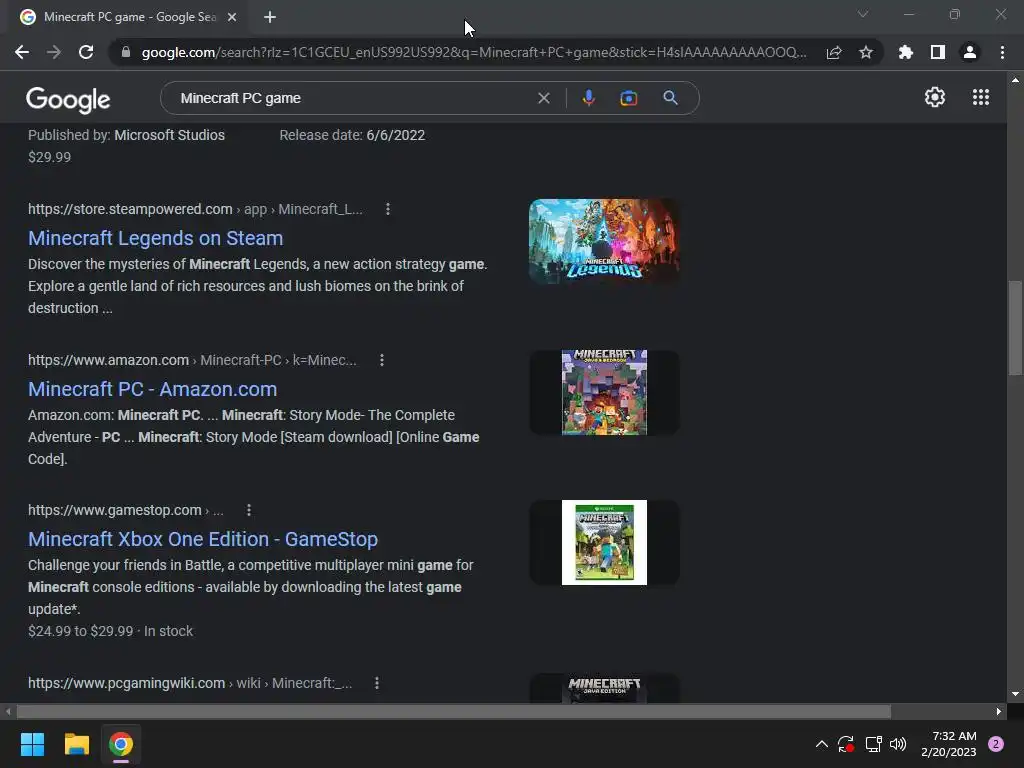Click scroll down arrow on vertical scrollbar

[x=1015, y=694]
